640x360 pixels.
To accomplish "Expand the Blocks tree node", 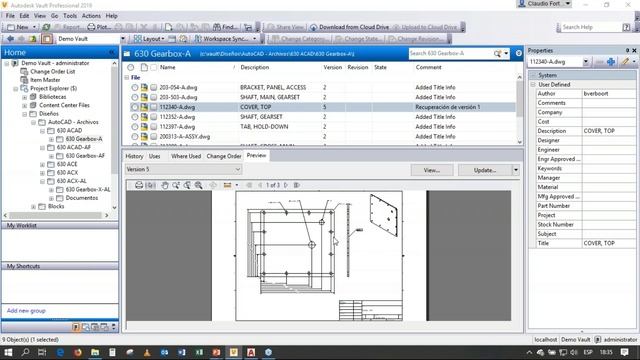I will tap(33, 207).
